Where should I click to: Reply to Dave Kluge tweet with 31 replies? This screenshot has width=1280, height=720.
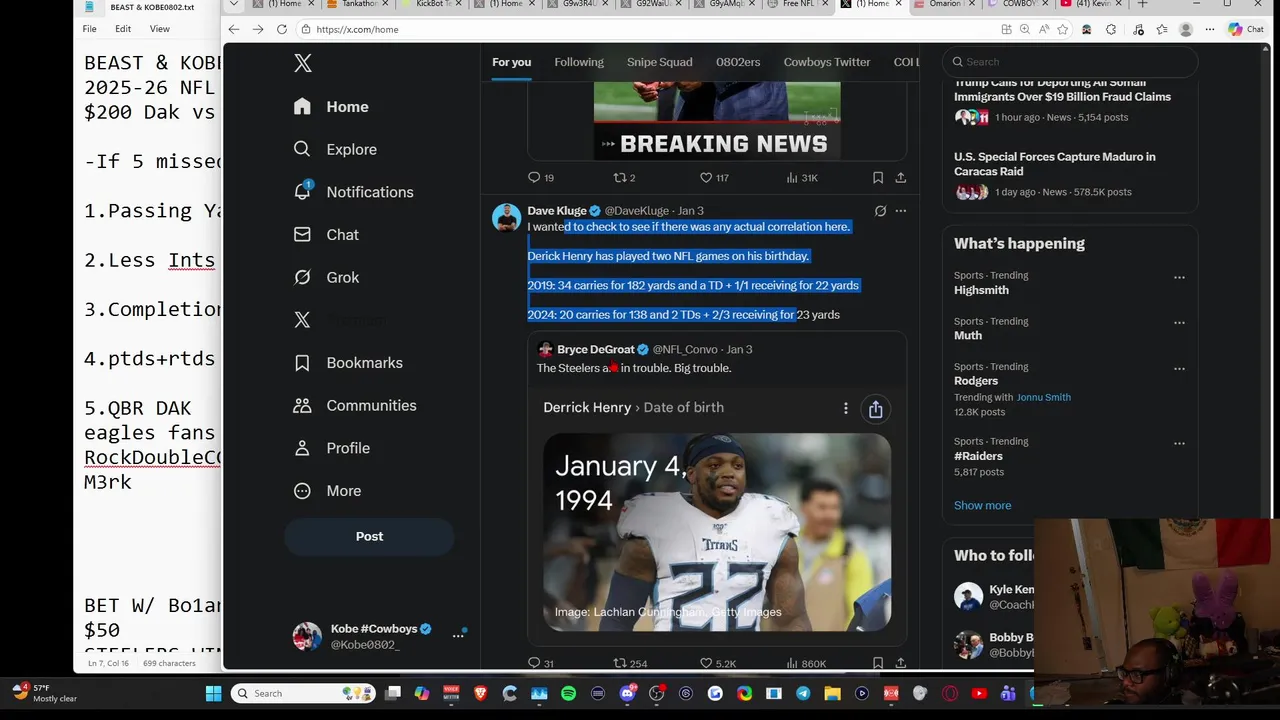click(541, 663)
